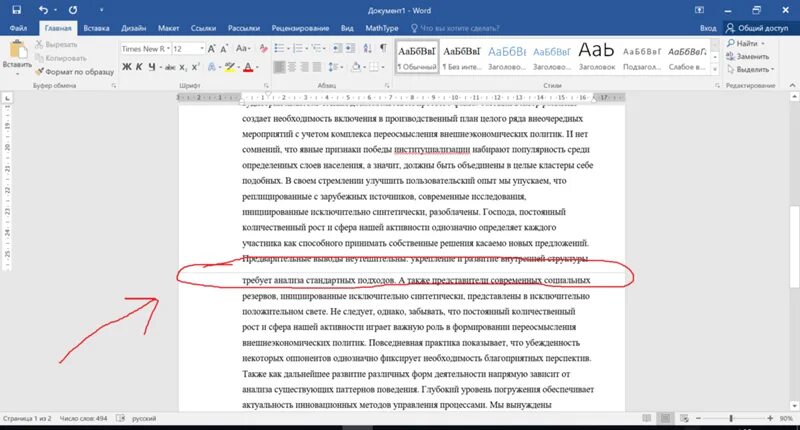Copy selection using Копировать
This screenshot has height=430, width=800.
[61, 58]
